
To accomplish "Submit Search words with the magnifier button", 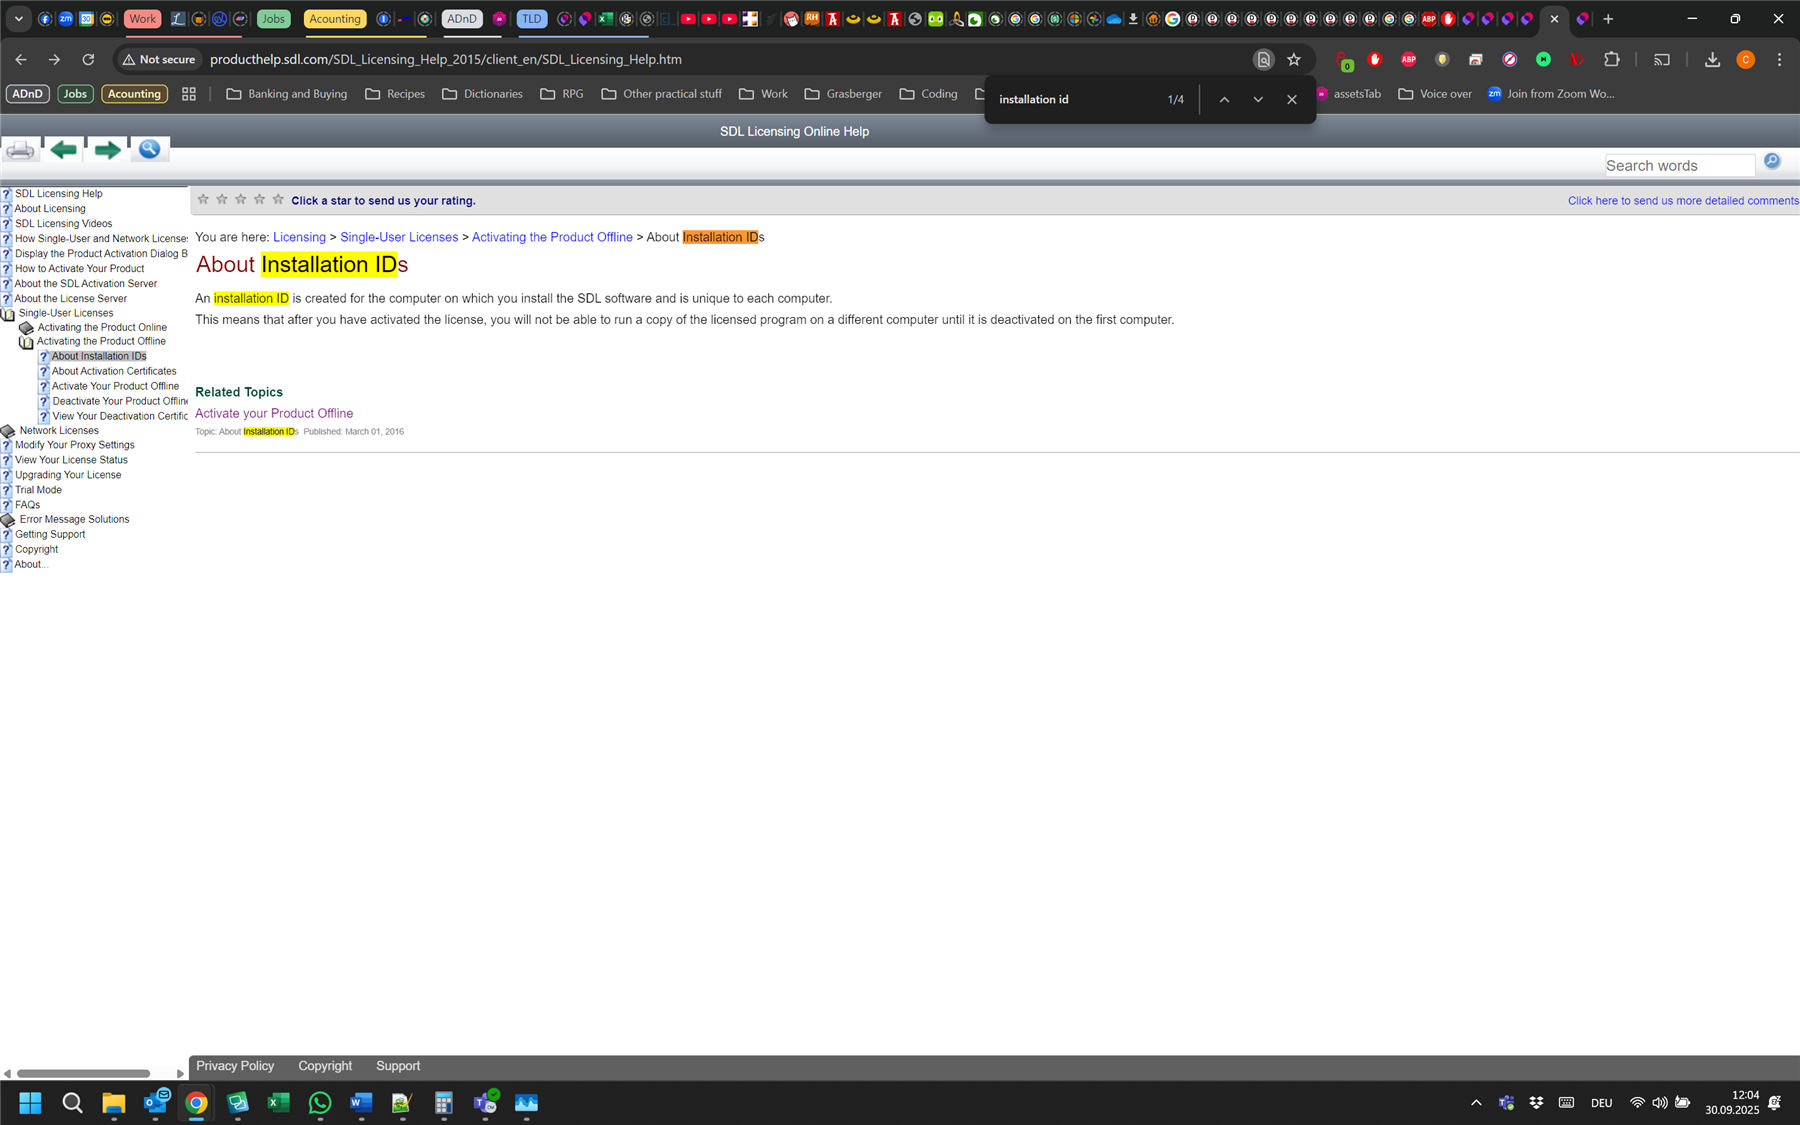I will (1771, 160).
